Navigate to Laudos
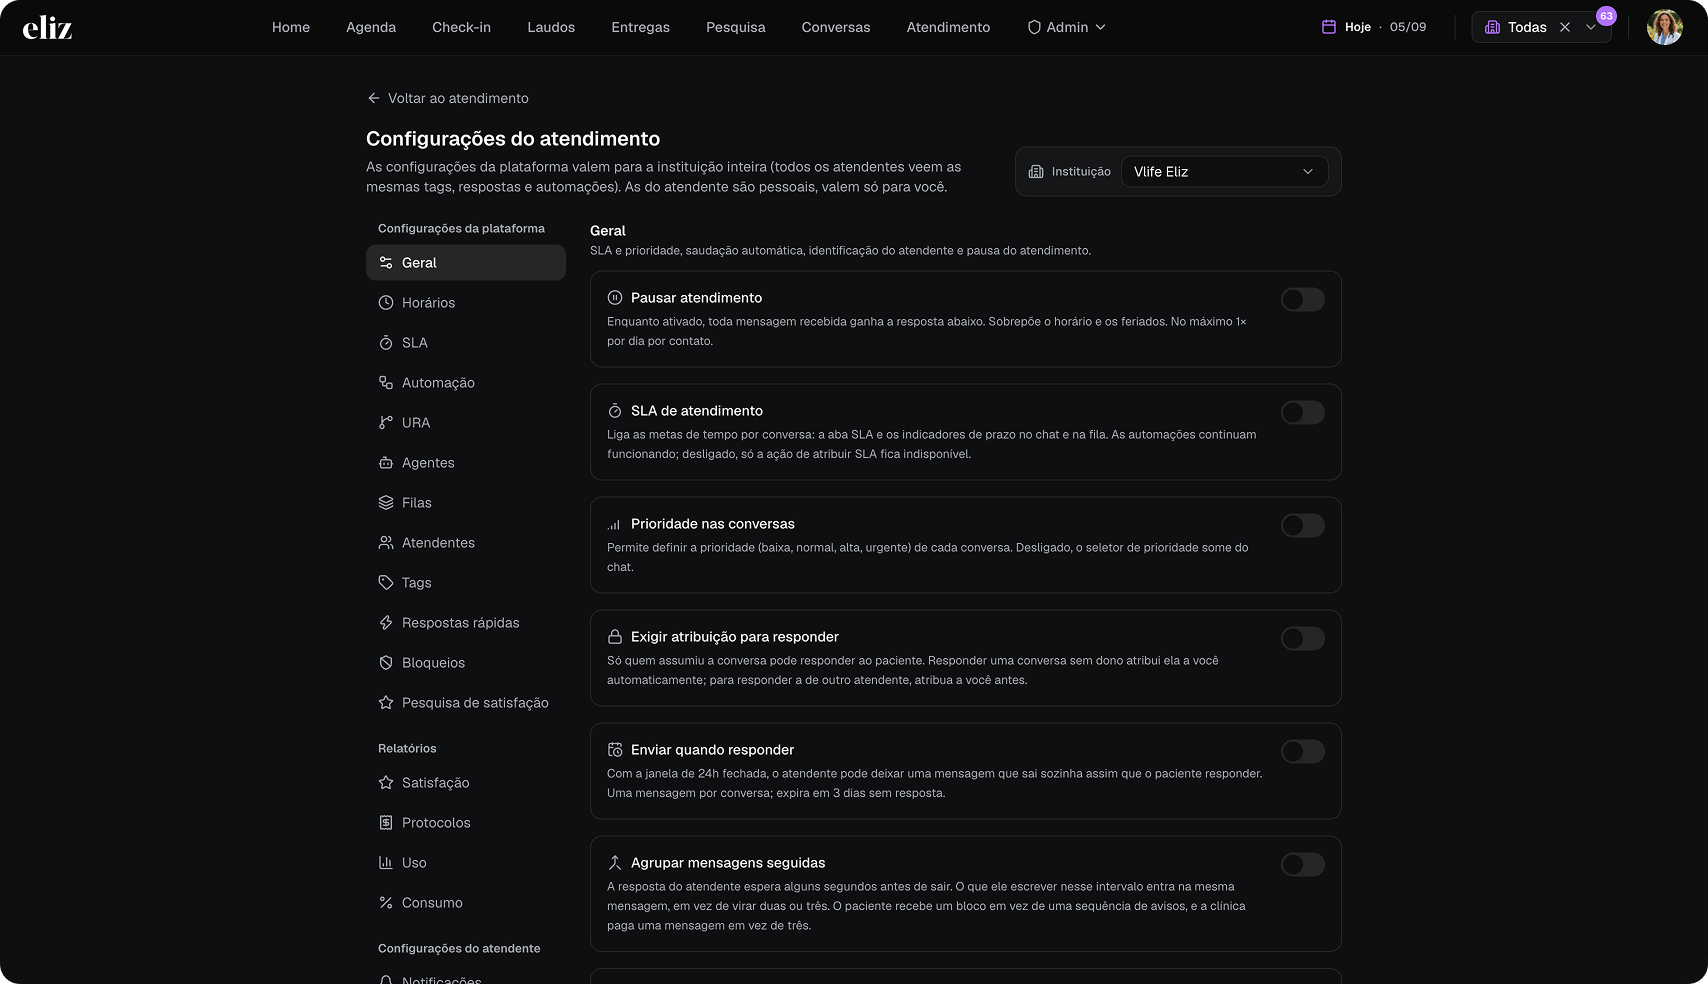 (x=551, y=27)
